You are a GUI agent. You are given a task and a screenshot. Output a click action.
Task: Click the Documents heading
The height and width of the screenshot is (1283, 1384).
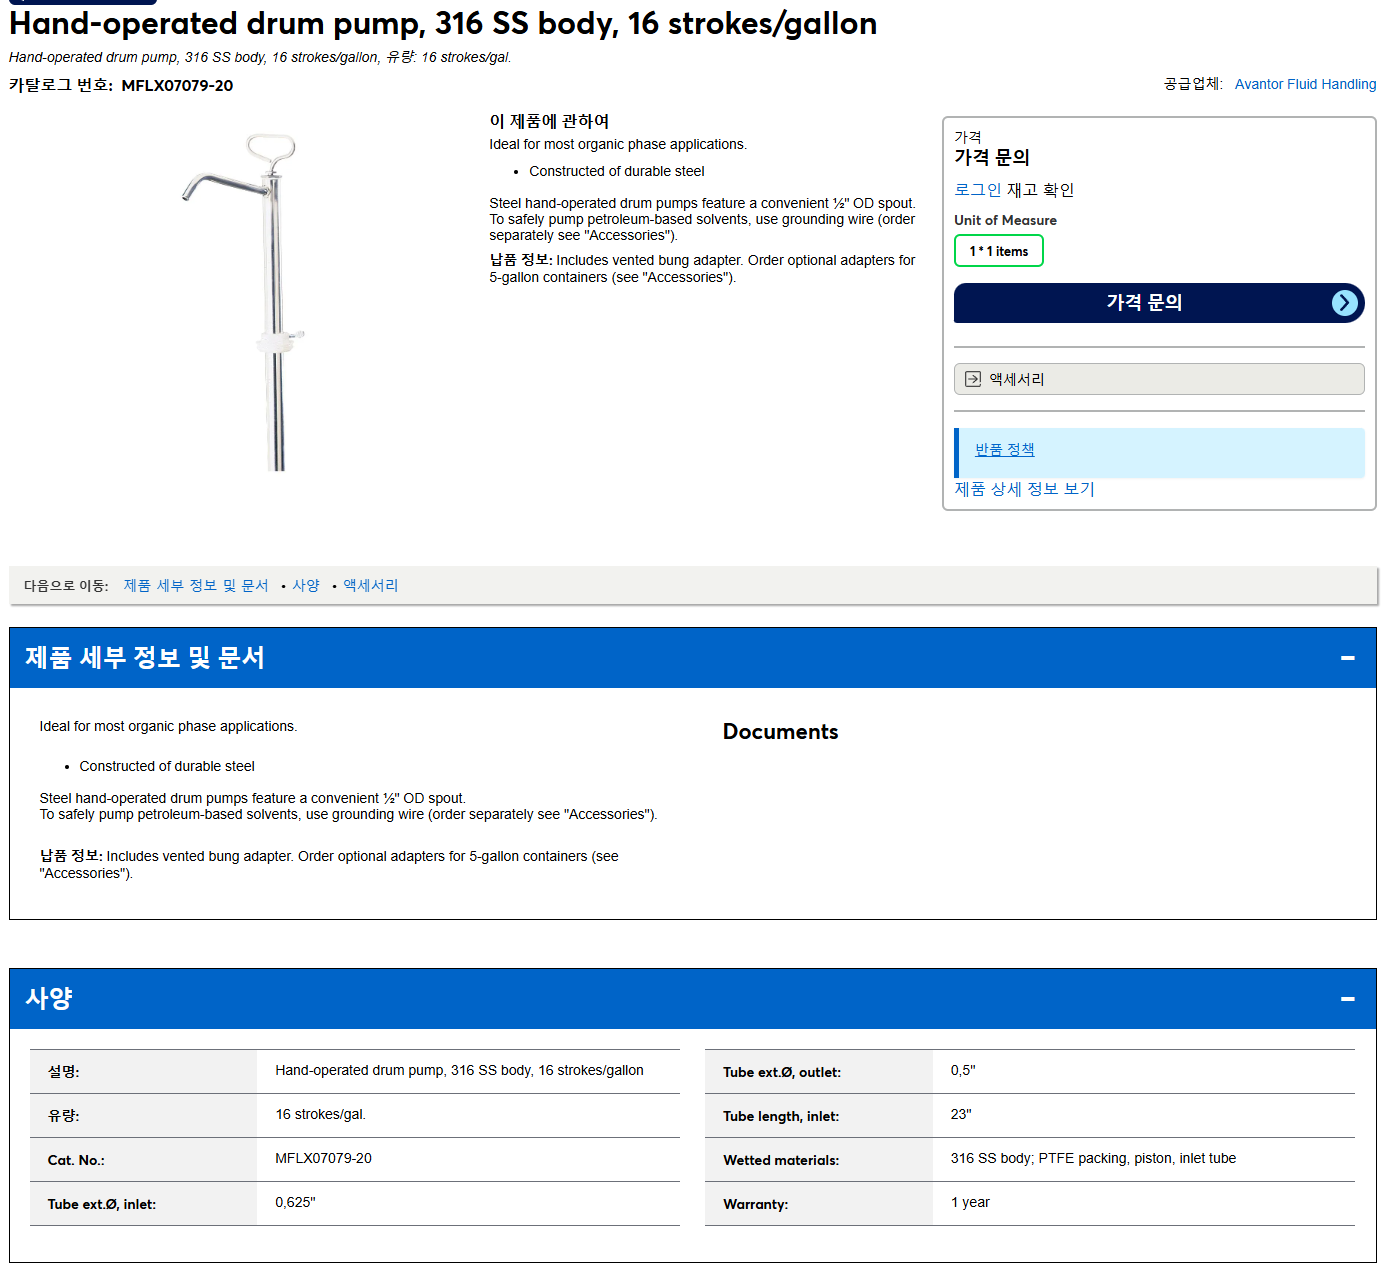781,732
